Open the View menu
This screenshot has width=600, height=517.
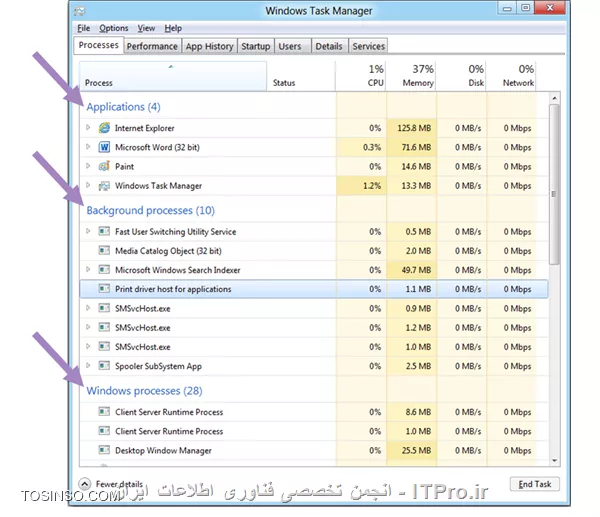click(x=146, y=28)
